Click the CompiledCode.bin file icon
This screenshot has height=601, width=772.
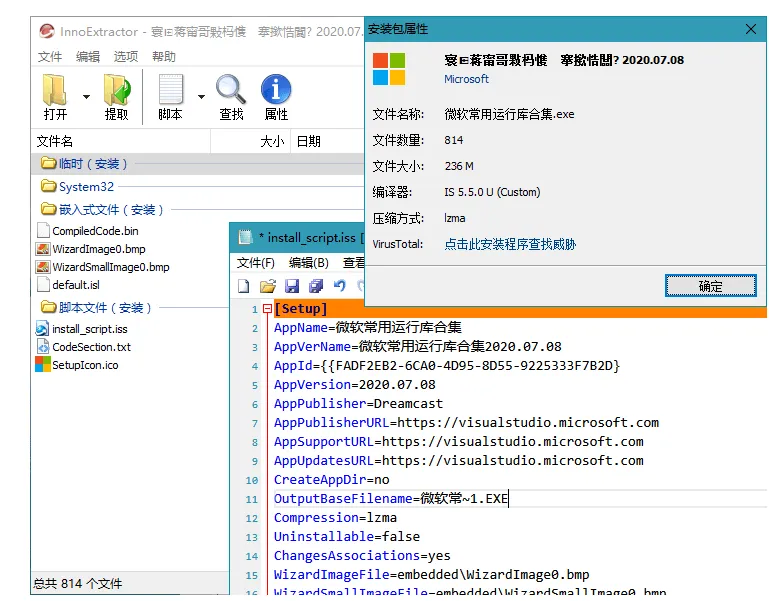coord(43,230)
